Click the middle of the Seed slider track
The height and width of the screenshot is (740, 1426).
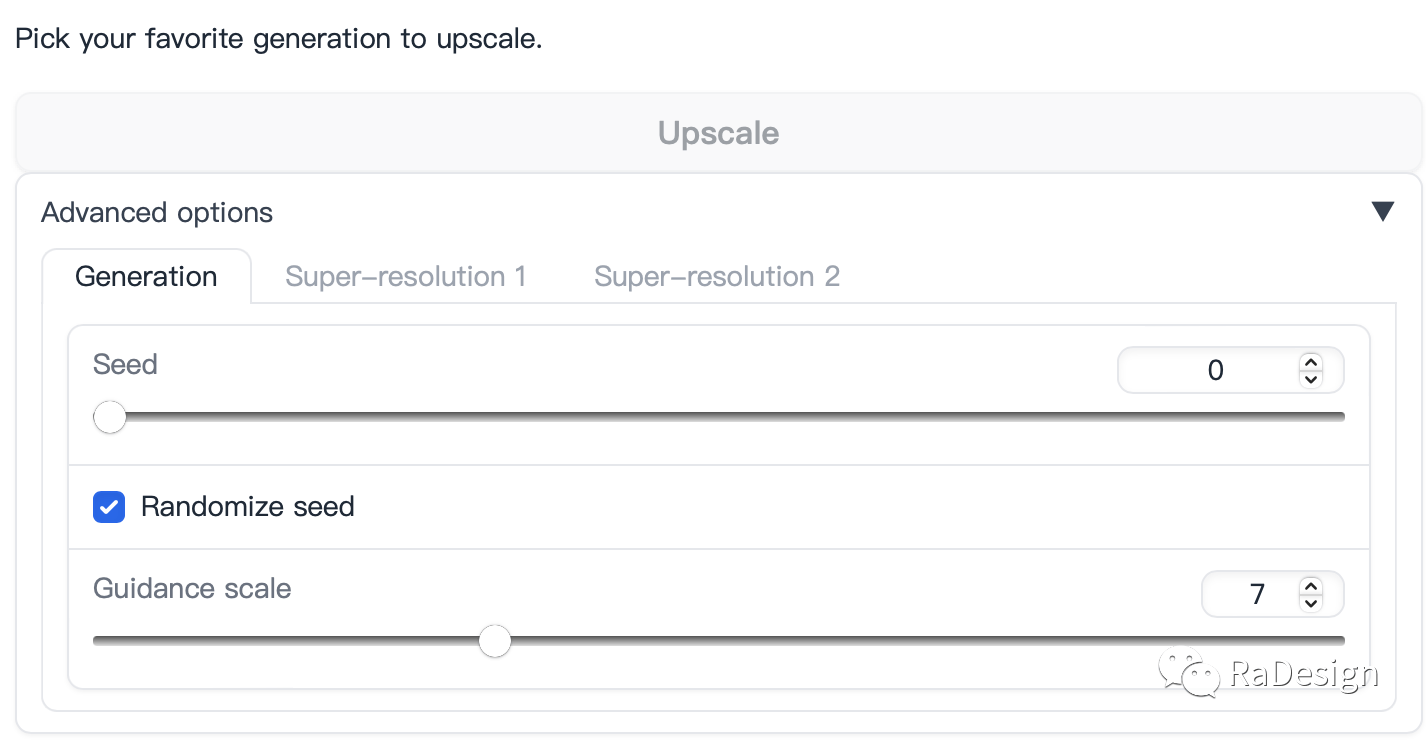point(719,417)
